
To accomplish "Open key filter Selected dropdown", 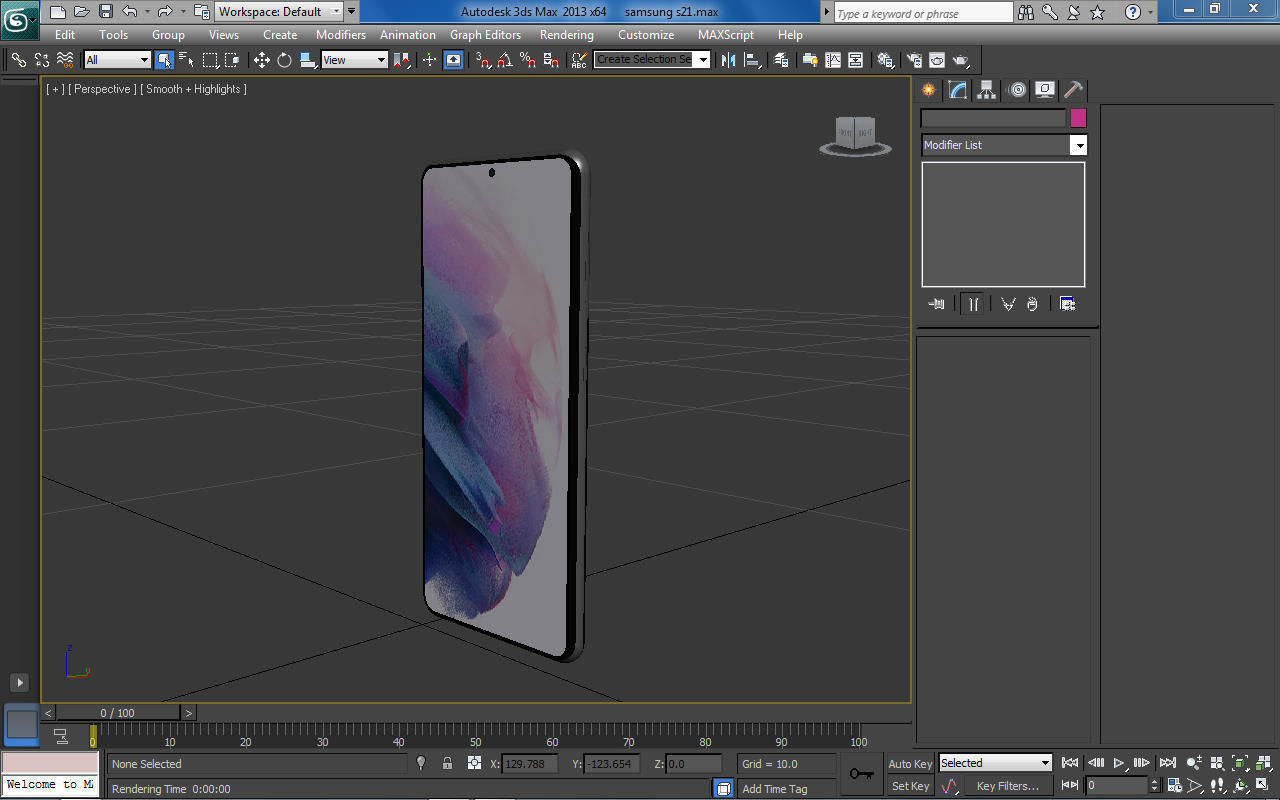I will pos(995,763).
